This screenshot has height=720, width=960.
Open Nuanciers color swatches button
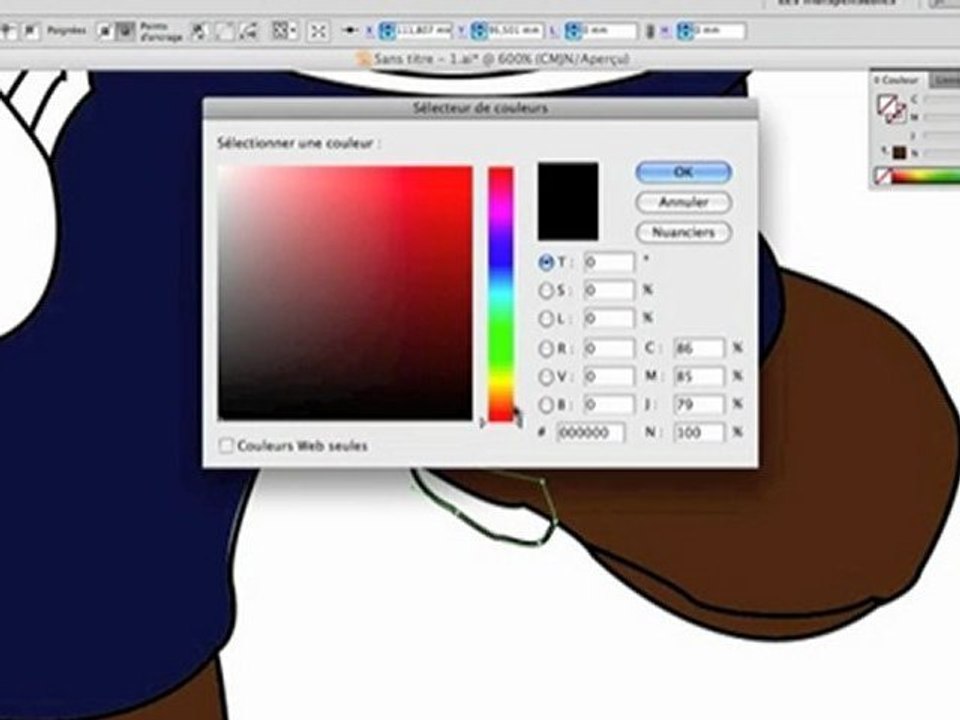click(x=683, y=232)
